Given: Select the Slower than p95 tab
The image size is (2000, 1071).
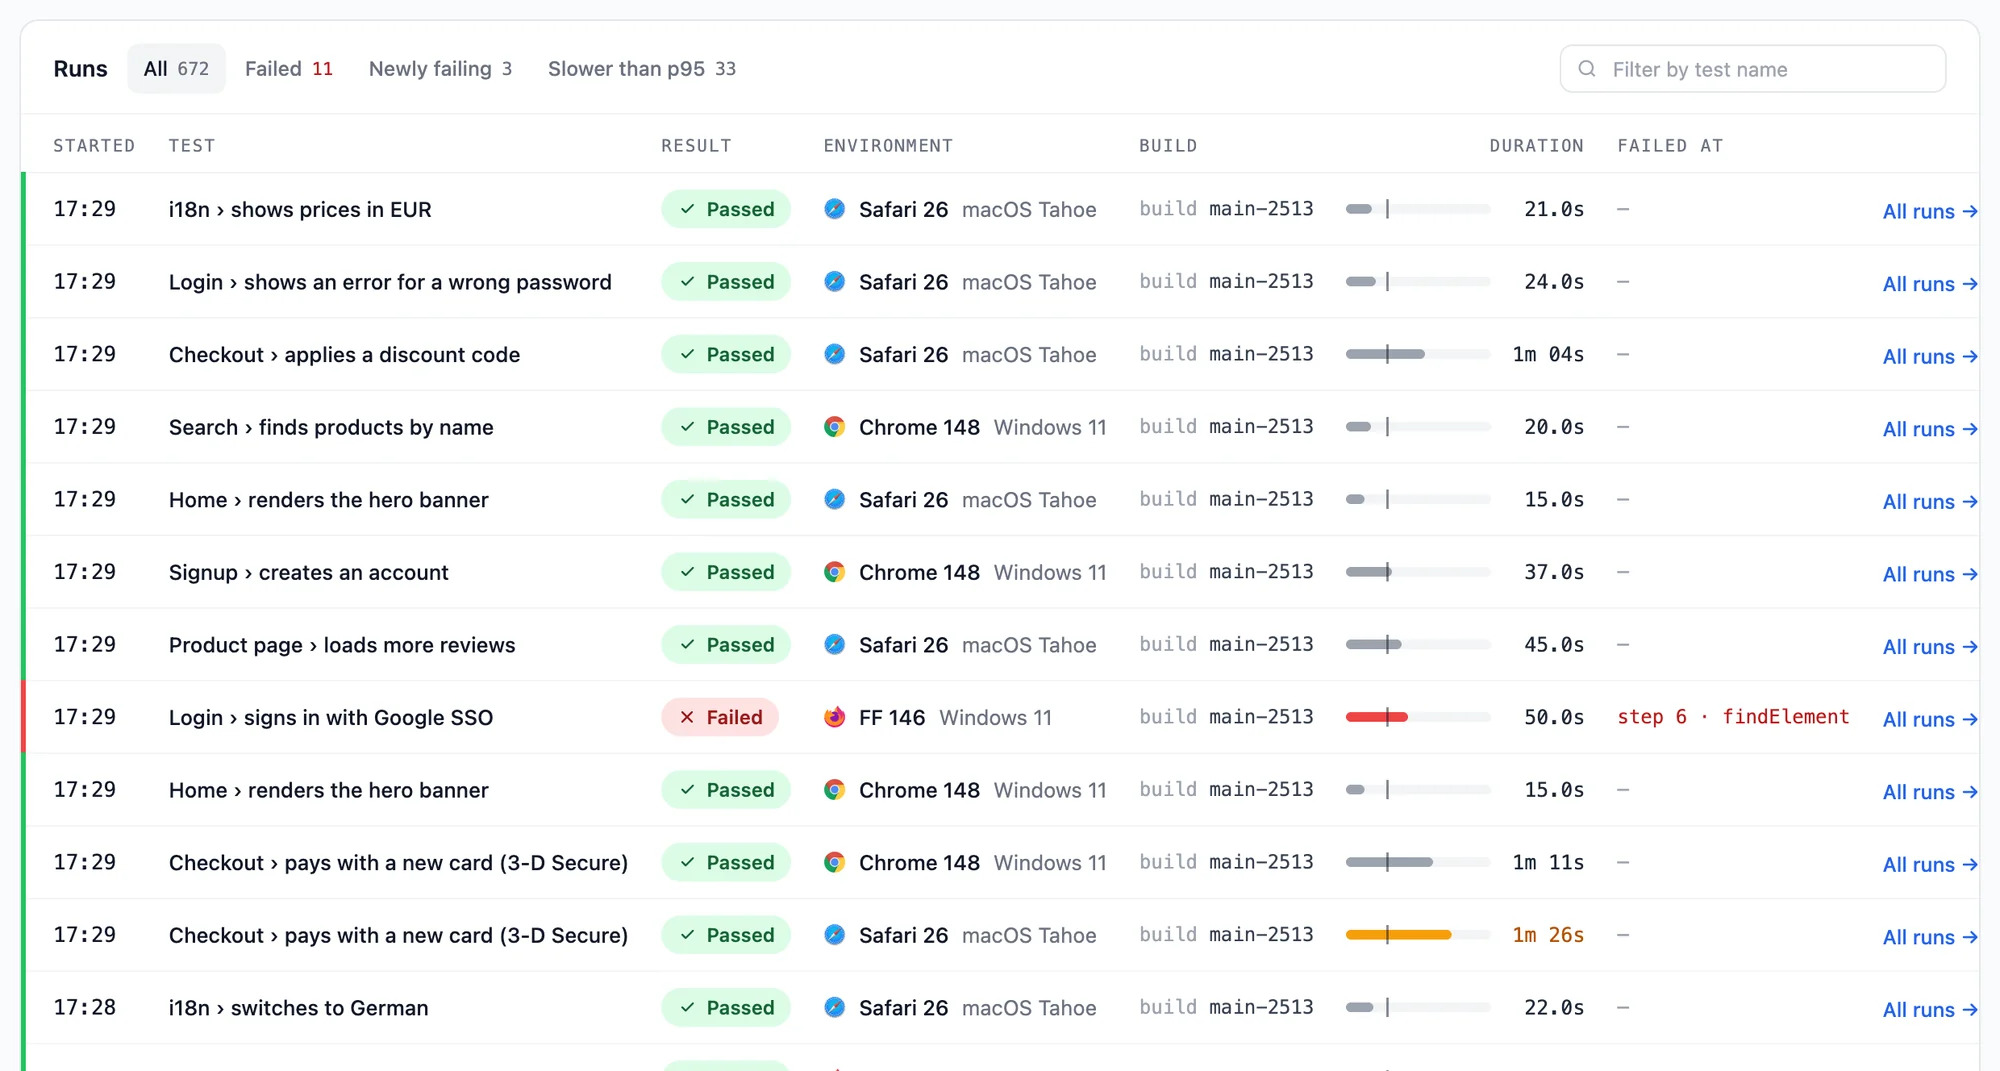Looking at the screenshot, I should [x=641, y=69].
